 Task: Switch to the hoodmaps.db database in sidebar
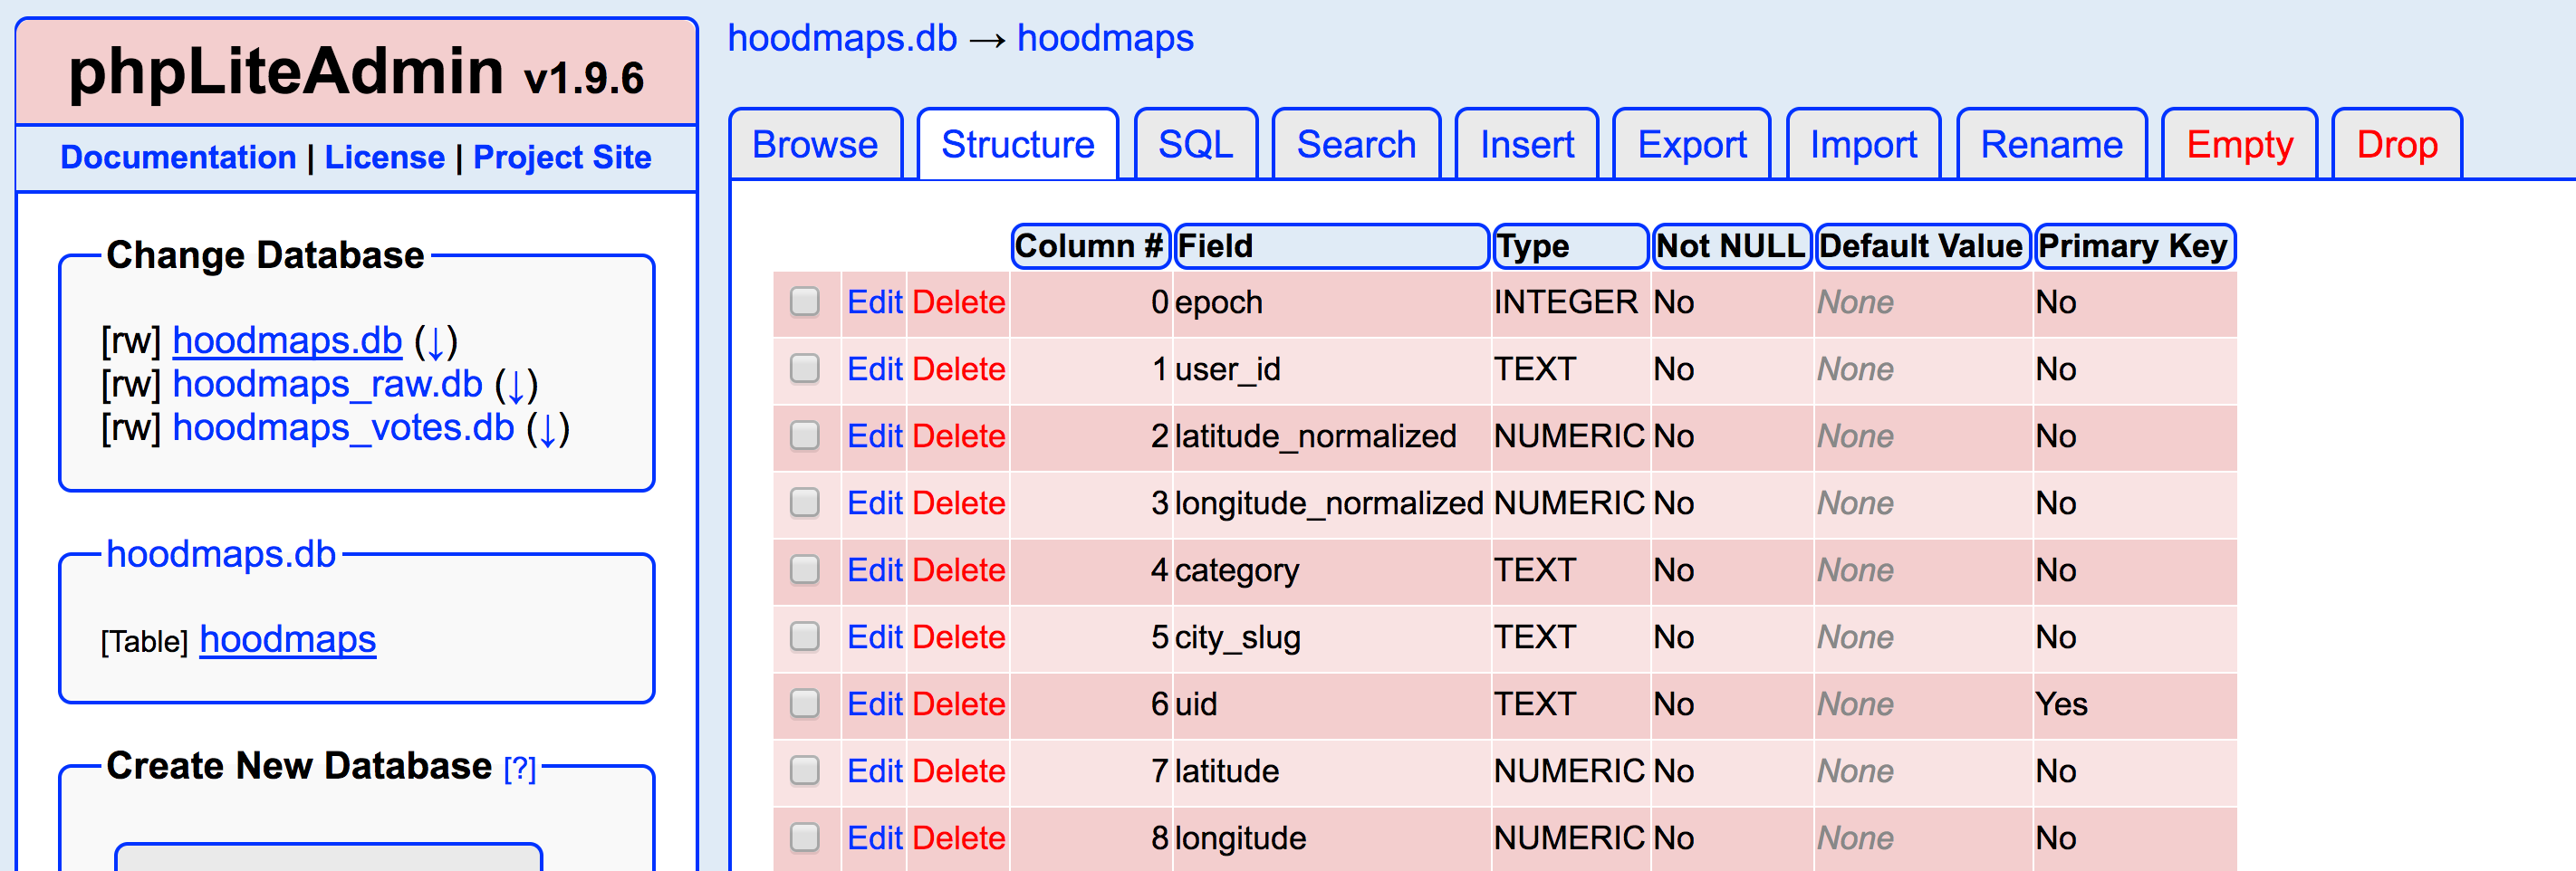(x=287, y=342)
